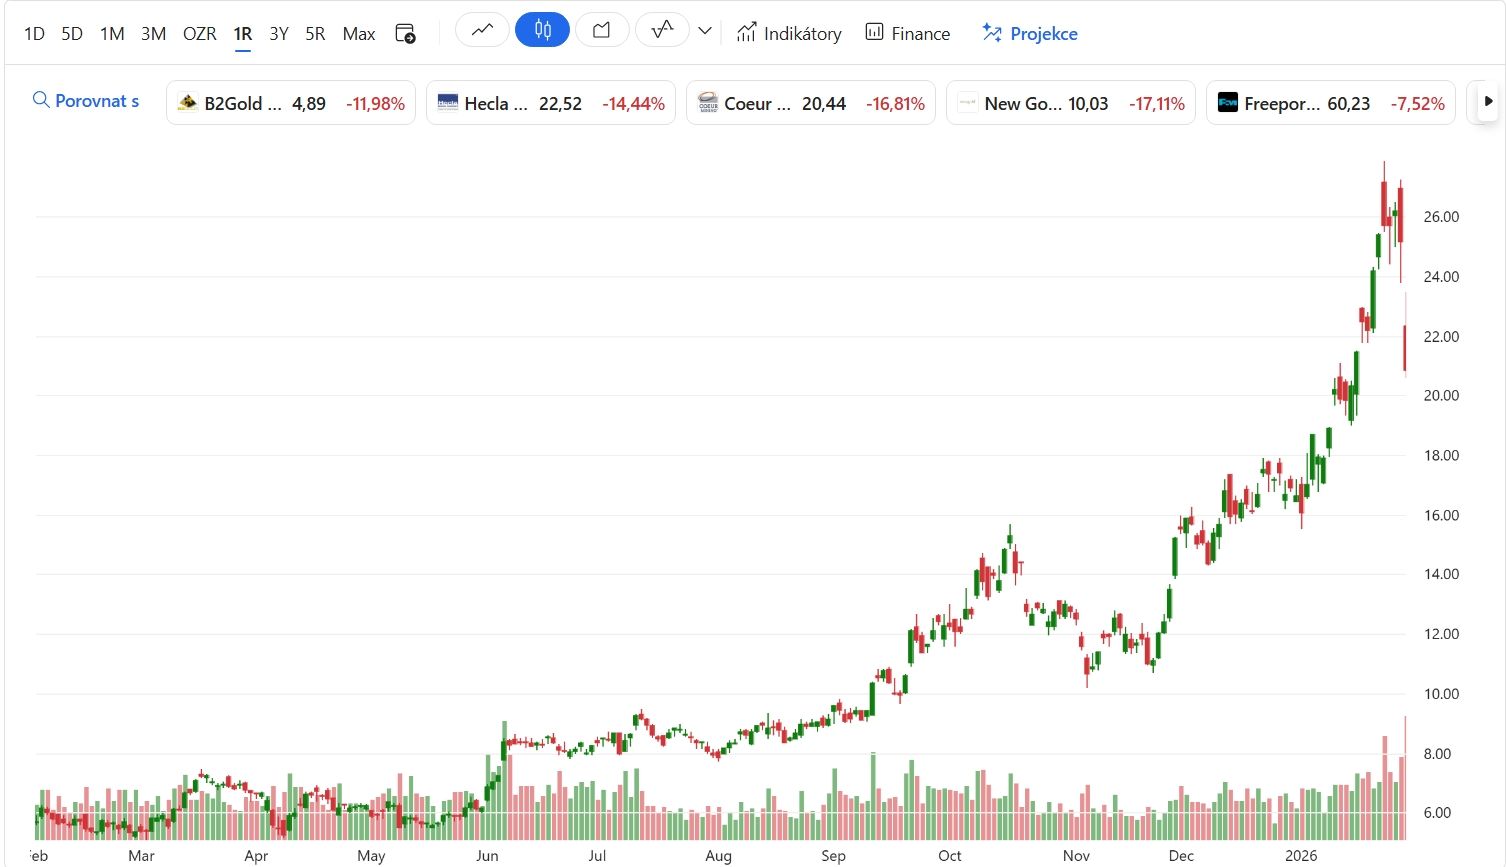
Task: Select the Max time range
Action: [358, 33]
